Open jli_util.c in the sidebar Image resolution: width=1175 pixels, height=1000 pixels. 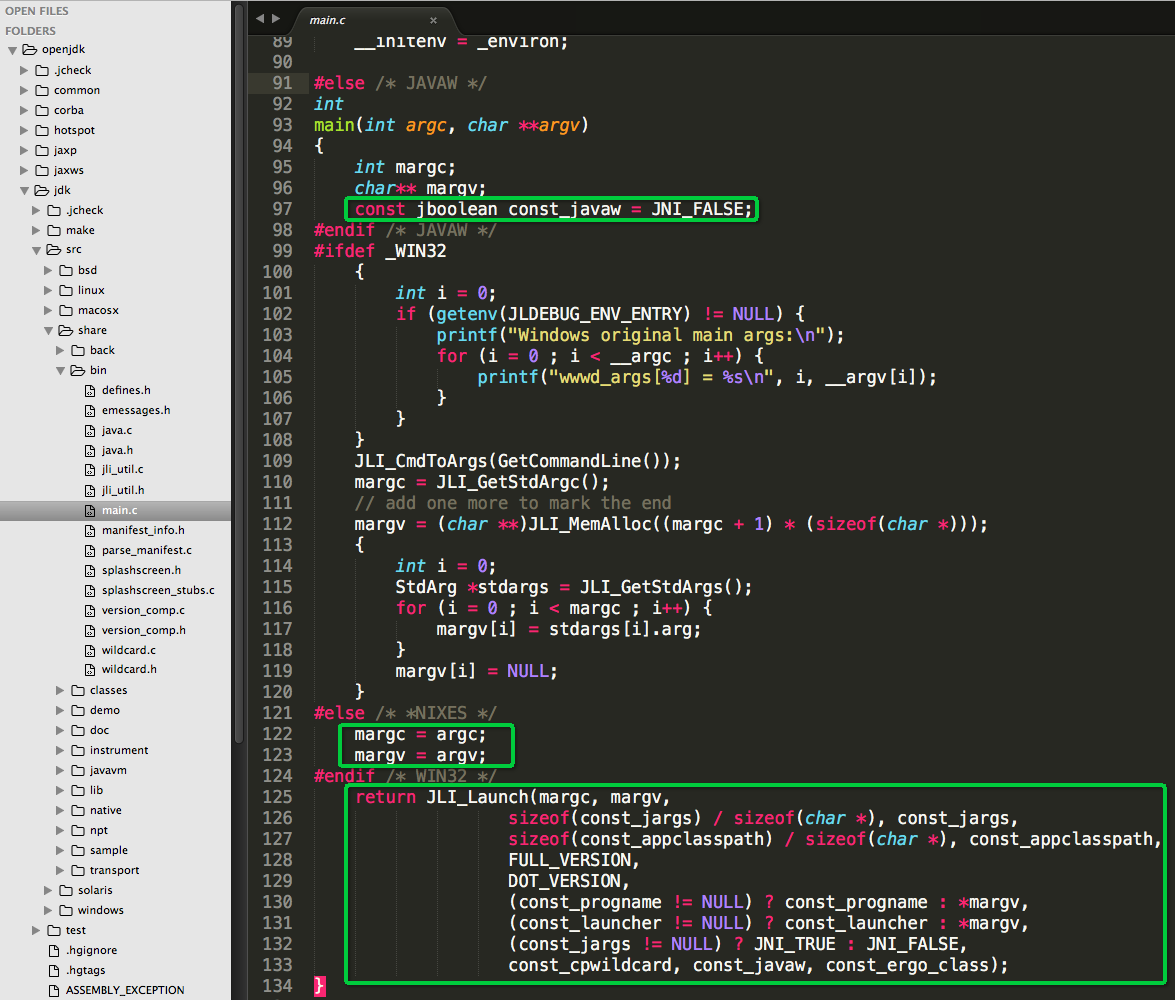[122, 469]
